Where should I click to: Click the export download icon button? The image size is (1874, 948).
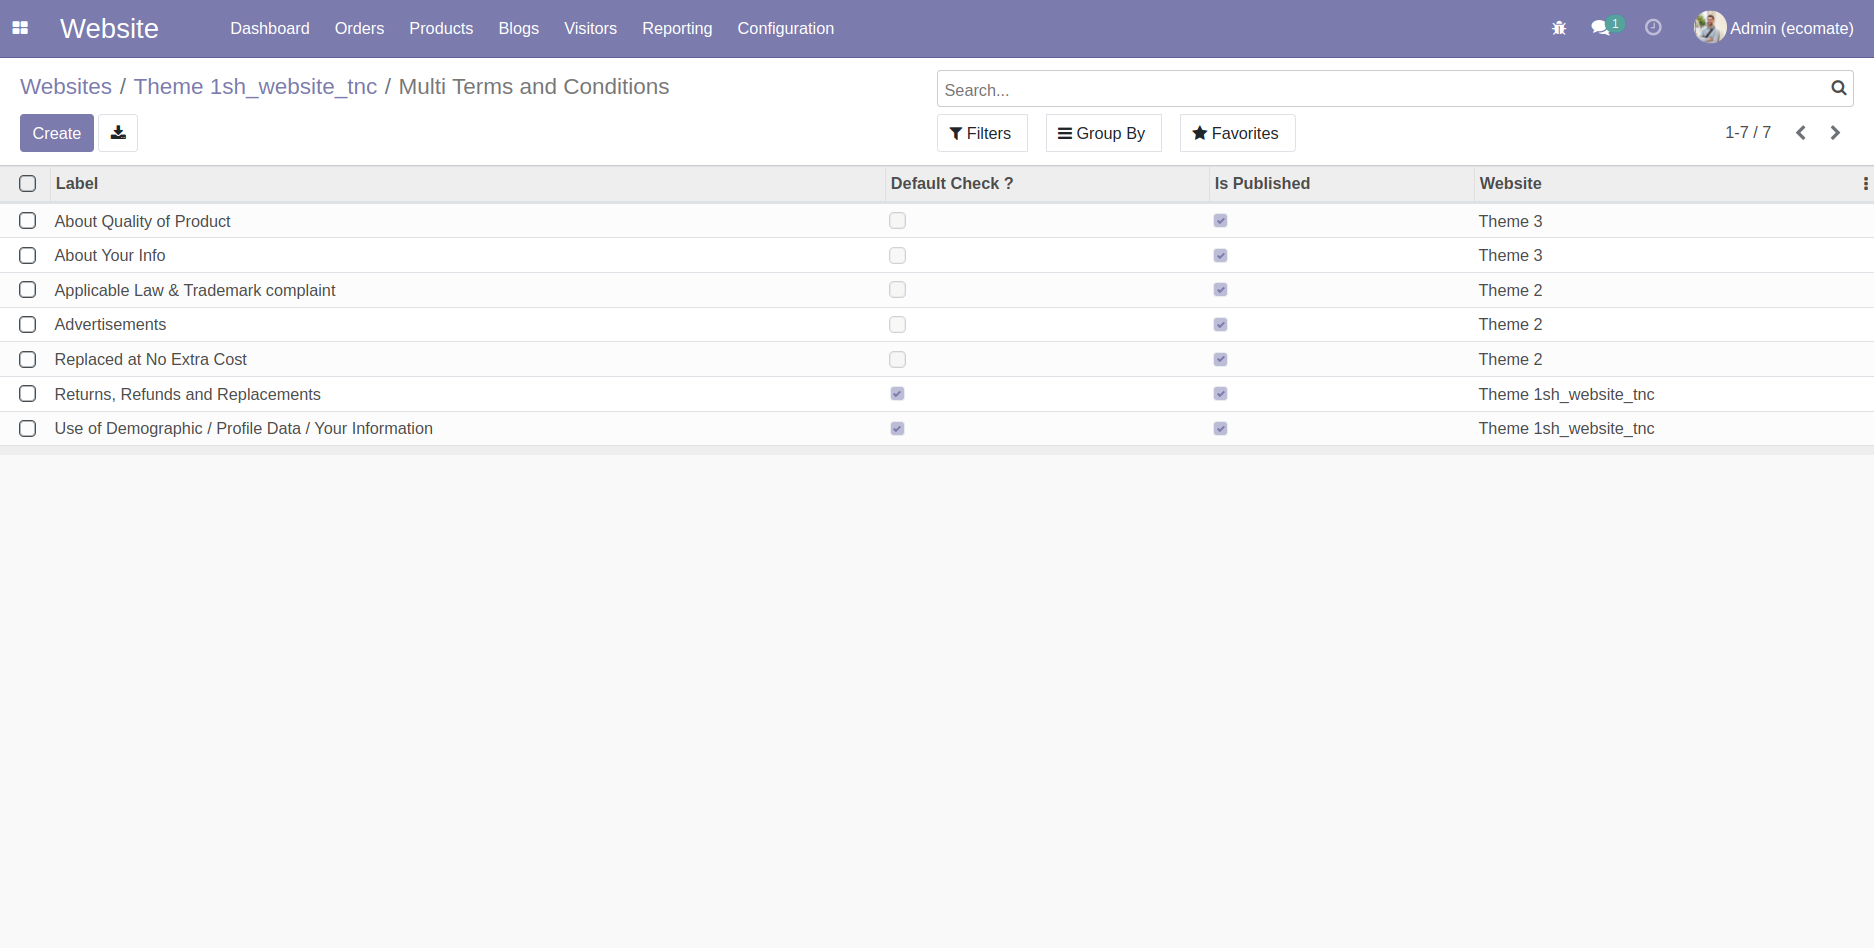coord(118,133)
